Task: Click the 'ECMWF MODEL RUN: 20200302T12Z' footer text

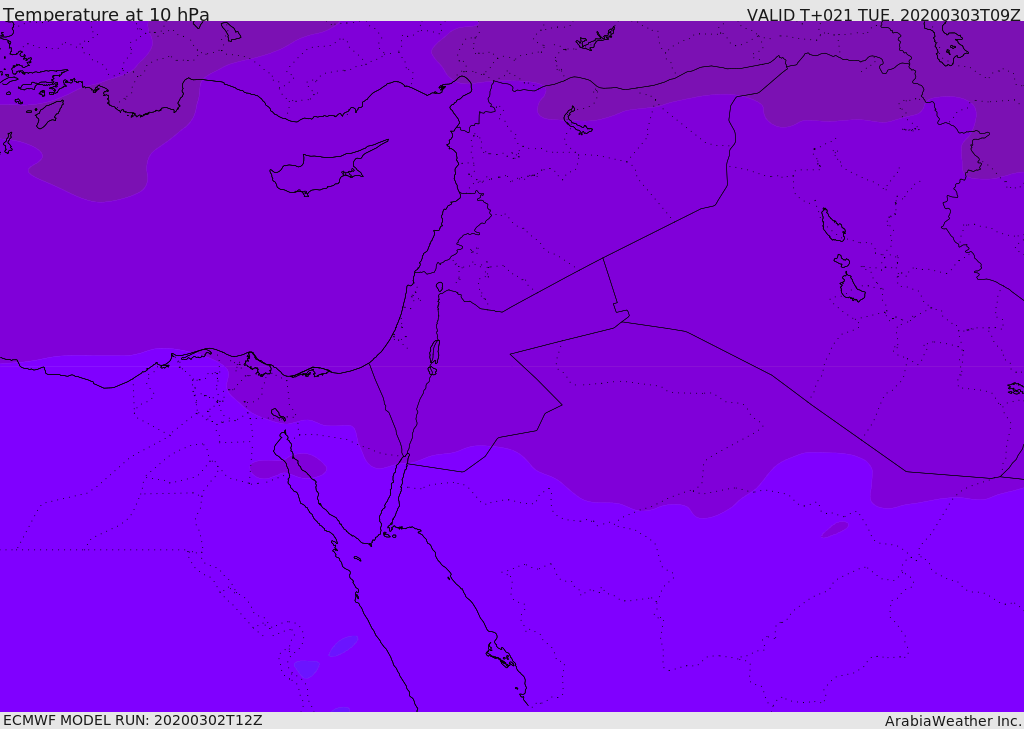Action: pyautogui.click(x=133, y=720)
